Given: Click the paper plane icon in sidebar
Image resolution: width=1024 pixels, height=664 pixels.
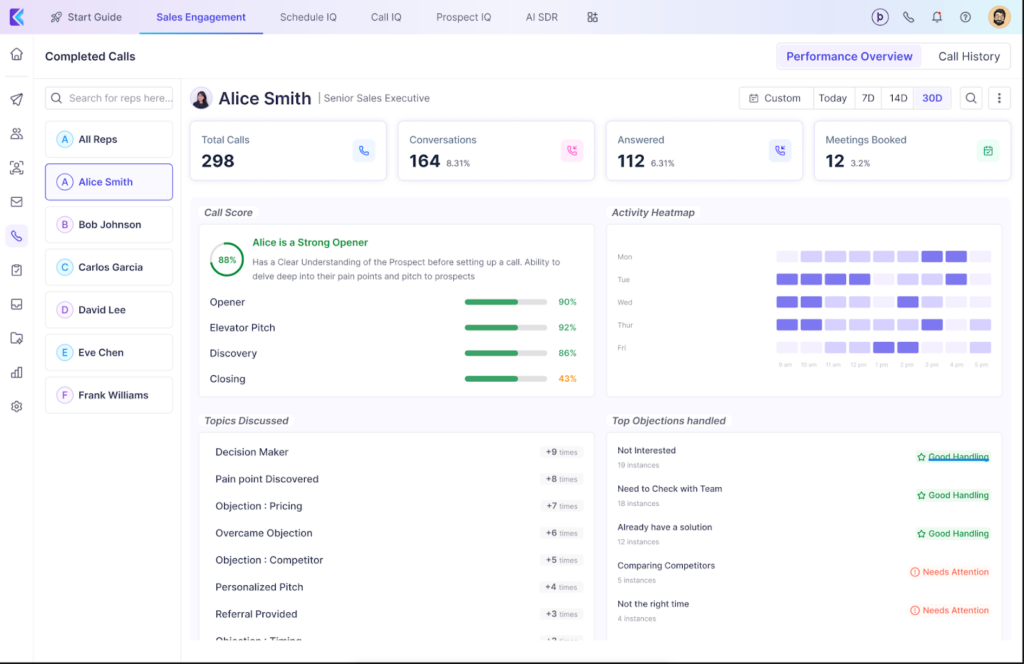Looking at the screenshot, I should pos(16,99).
